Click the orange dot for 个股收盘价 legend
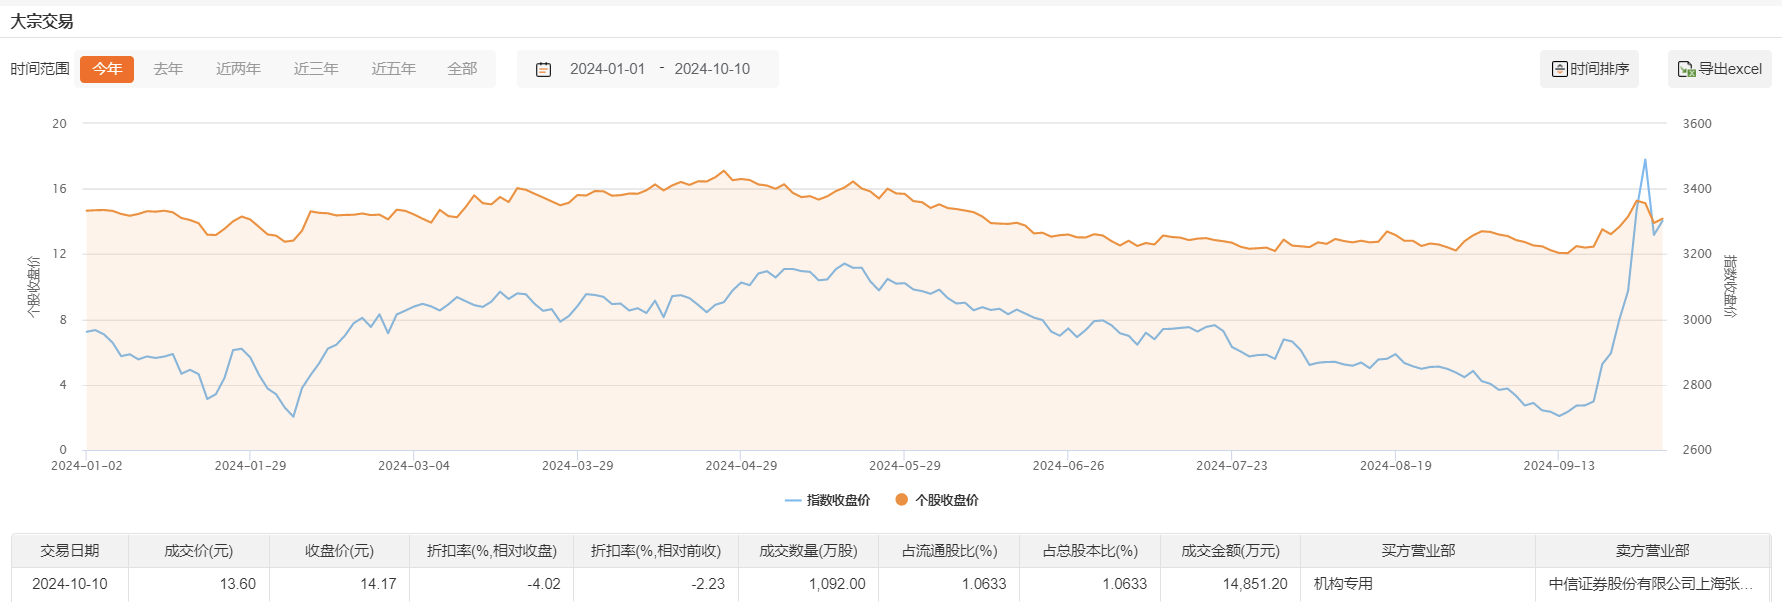 coord(902,500)
